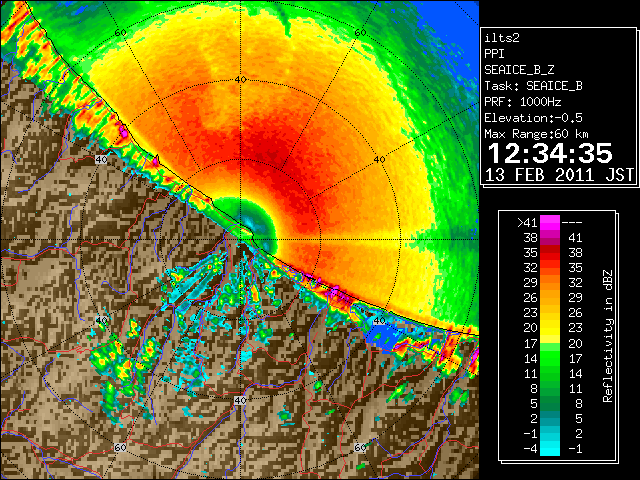Pick the red legend swatch at left 35

click(x=549, y=253)
